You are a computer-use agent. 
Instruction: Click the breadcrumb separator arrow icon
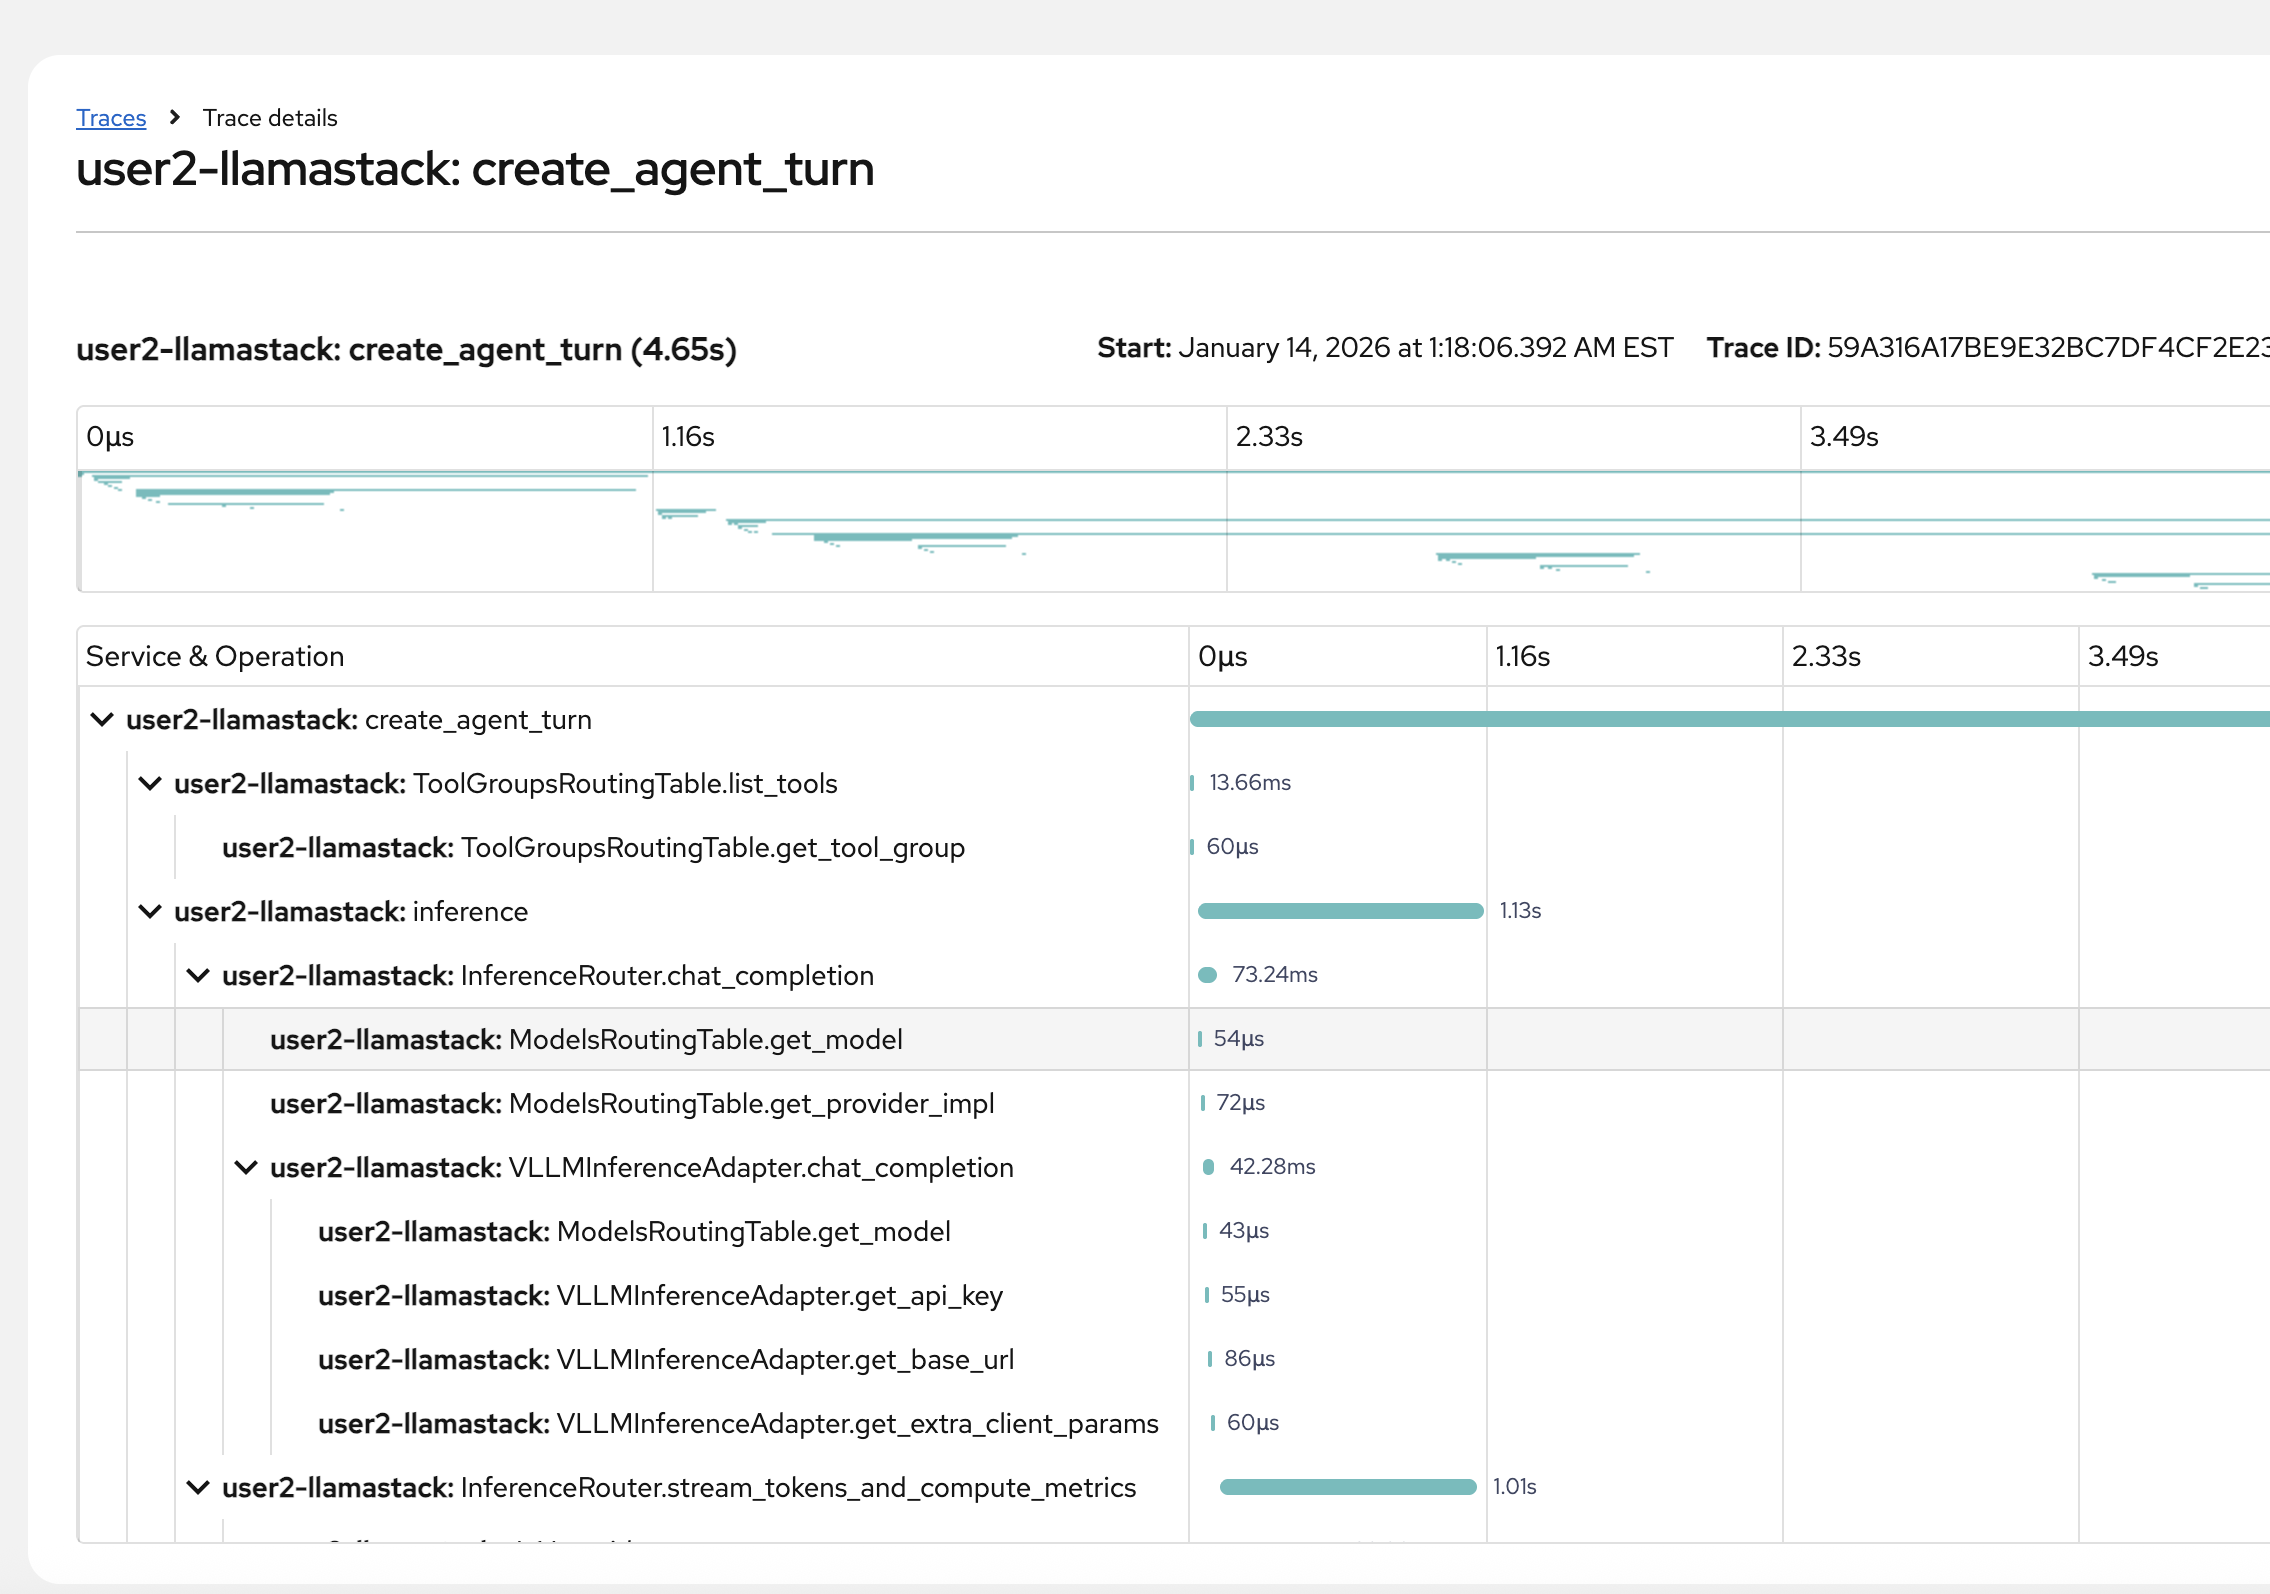pos(175,118)
